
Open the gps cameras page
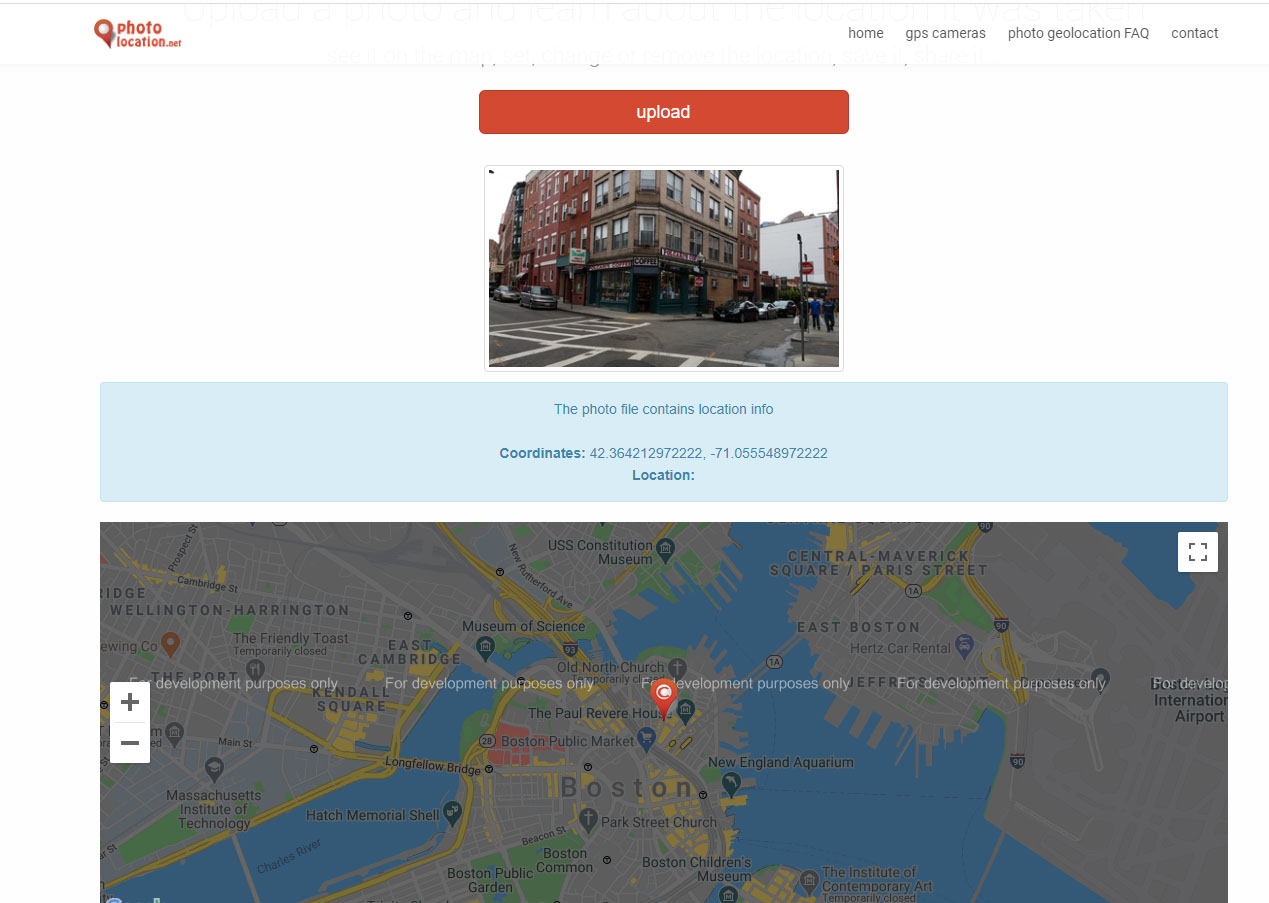tap(946, 33)
